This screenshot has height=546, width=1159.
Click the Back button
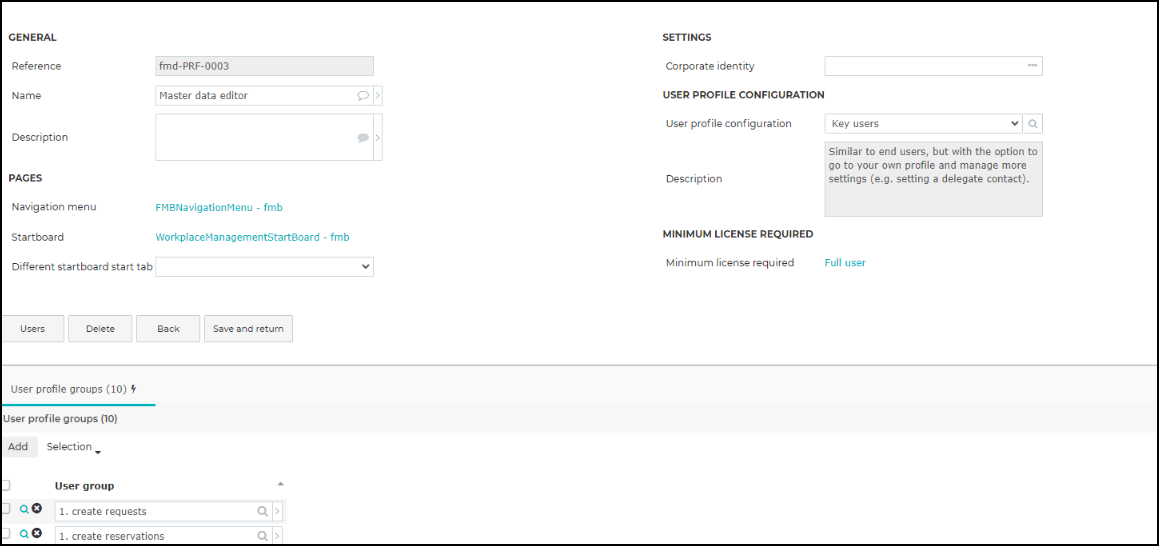click(x=168, y=329)
